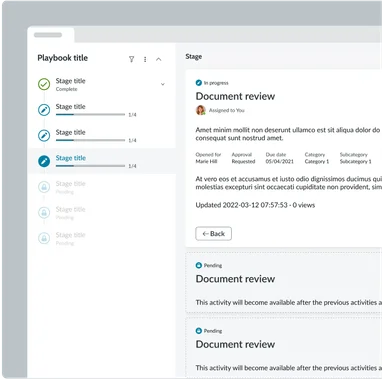Click the Subcategory 1 value
Viewport: 382px width, 379px height.
[x=355, y=161]
